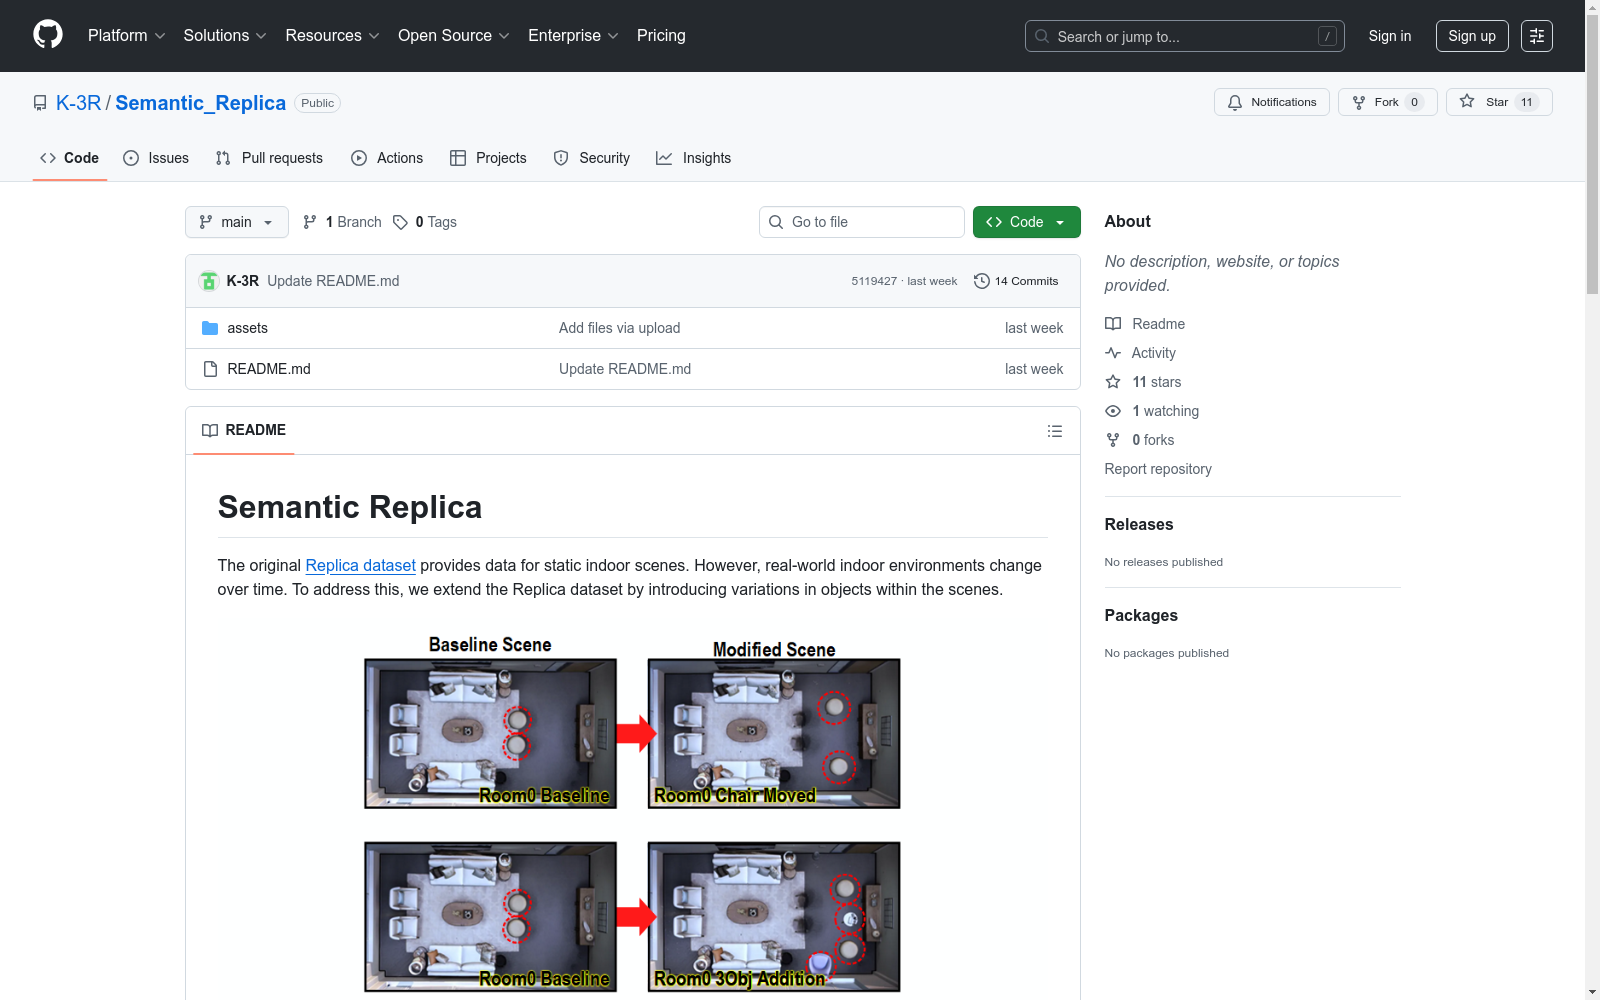This screenshot has height=1000, width=1600.
Task: Select the README tab header
Action: tap(244, 430)
